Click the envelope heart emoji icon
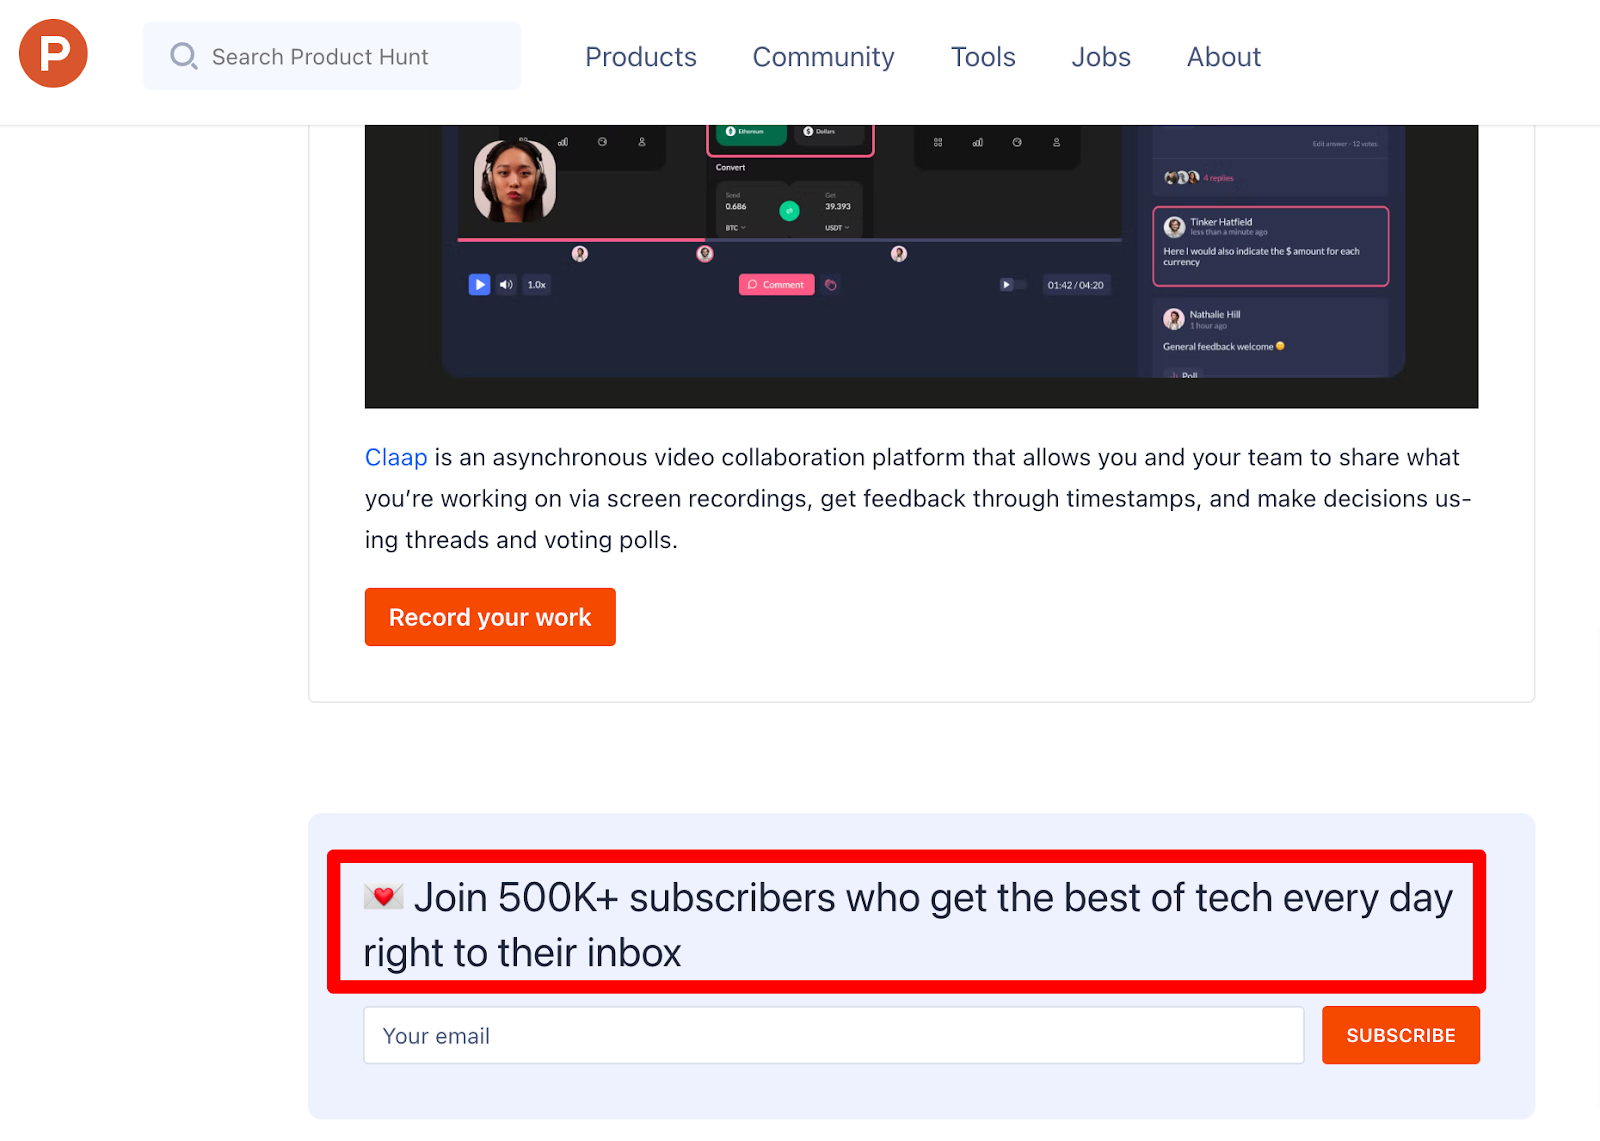This screenshot has width=1600, height=1141. (x=383, y=897)
